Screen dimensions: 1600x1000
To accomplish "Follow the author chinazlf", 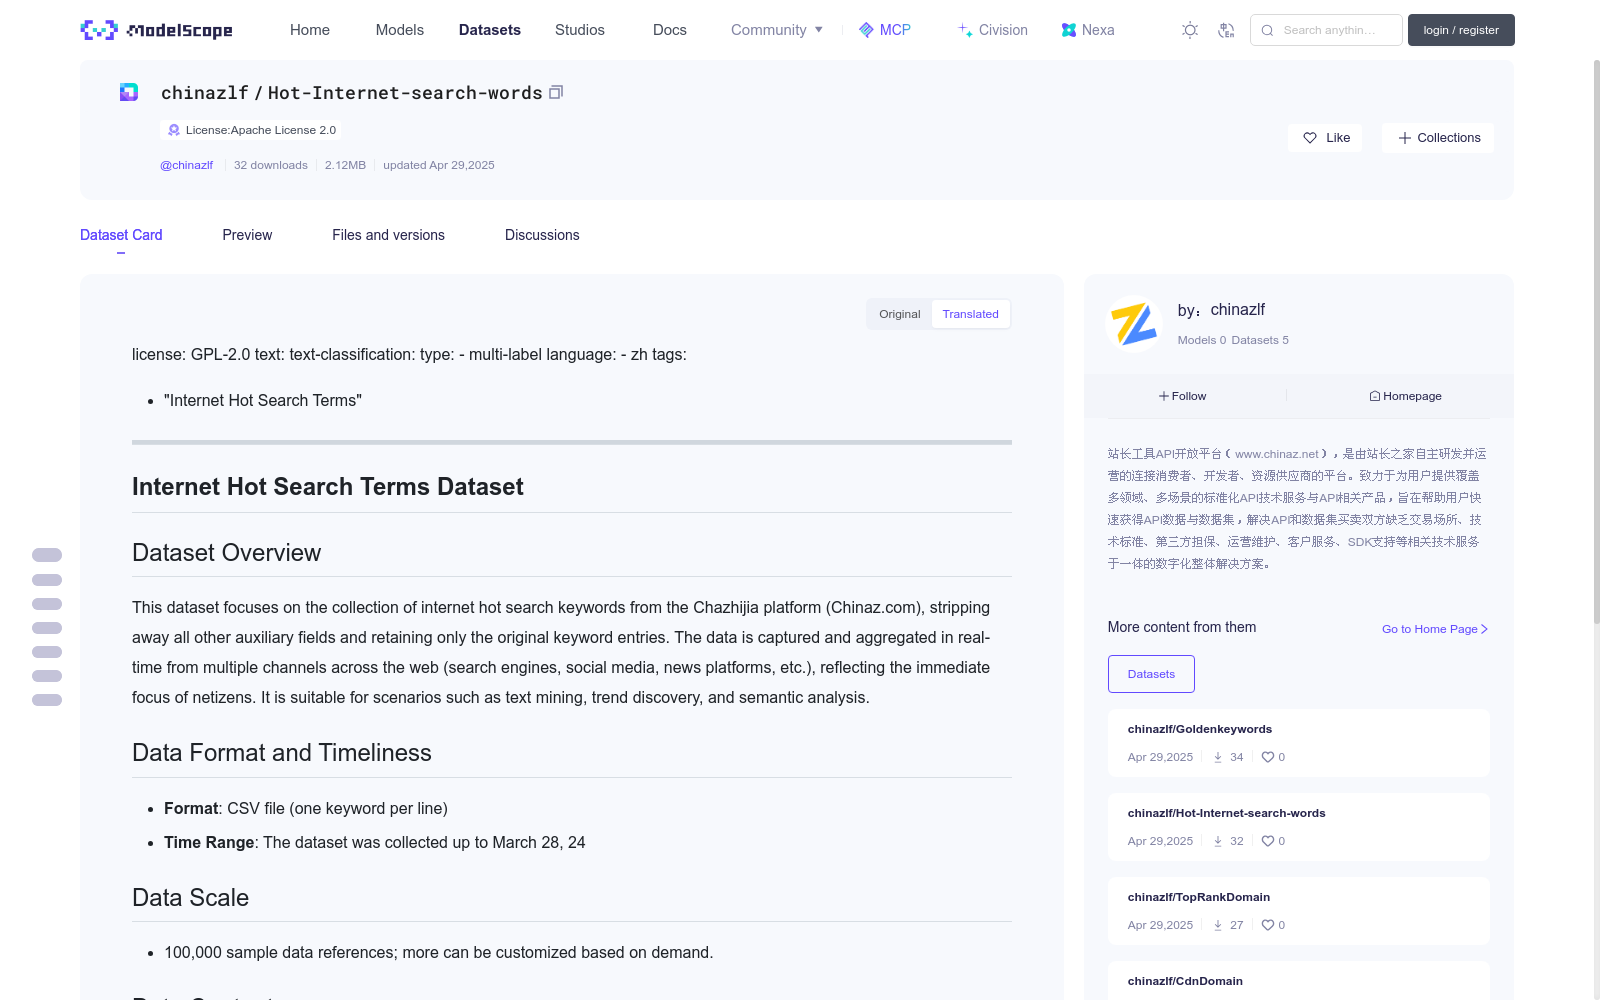I will click(x=1183, y=396).
